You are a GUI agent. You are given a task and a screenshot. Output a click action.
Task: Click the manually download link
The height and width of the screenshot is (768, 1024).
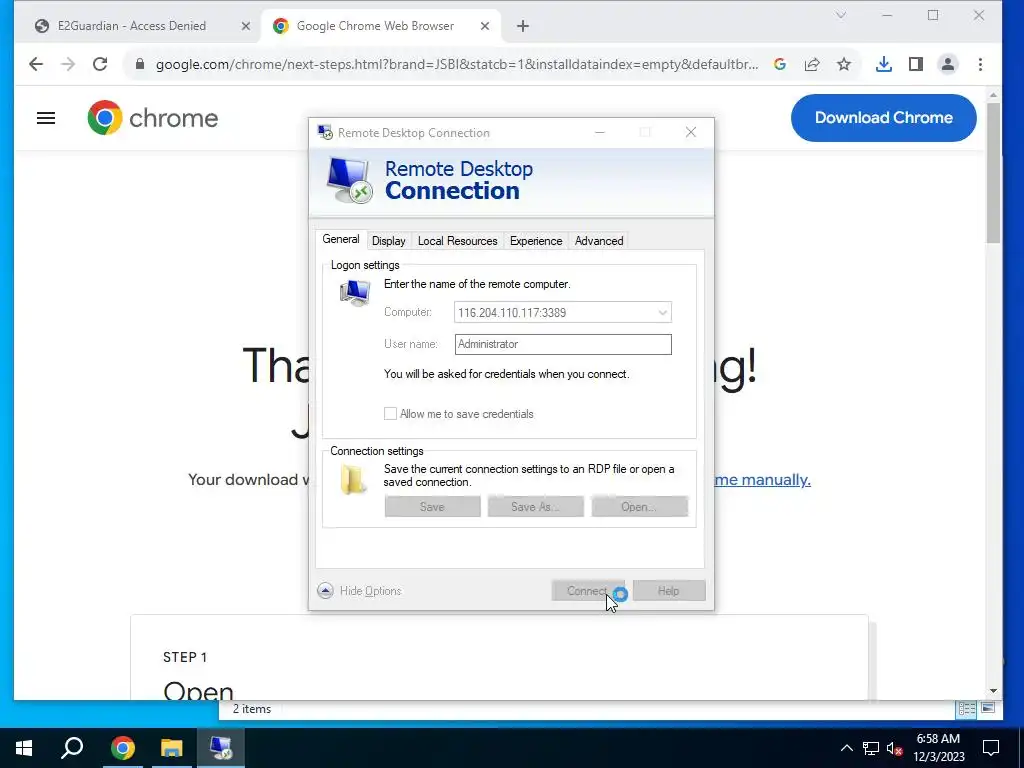(x=762, y=480)
